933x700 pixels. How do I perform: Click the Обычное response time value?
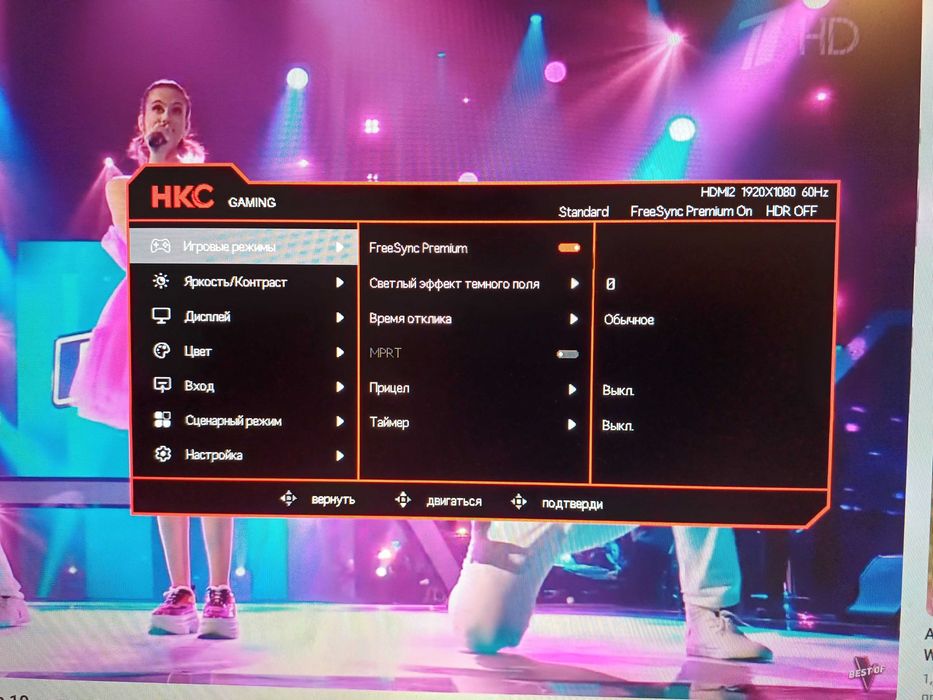pyautogui.click(x=629, y=320)
